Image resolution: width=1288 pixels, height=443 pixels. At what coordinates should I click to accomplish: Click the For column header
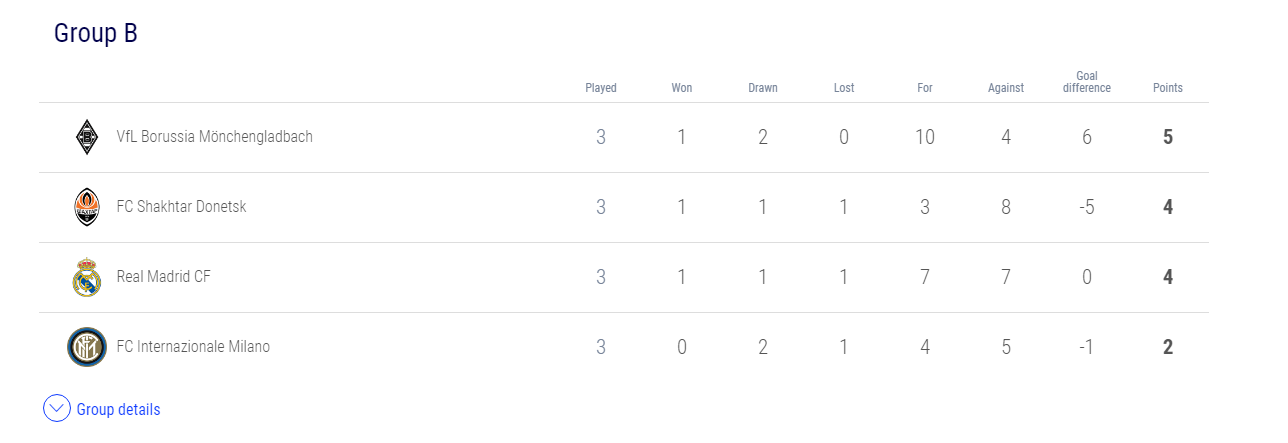click(925, 88)
